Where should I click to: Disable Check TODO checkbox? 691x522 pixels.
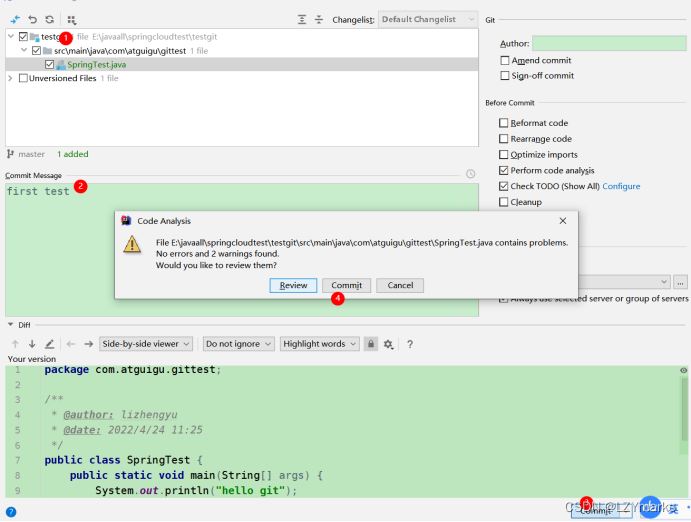pos(504,186)
